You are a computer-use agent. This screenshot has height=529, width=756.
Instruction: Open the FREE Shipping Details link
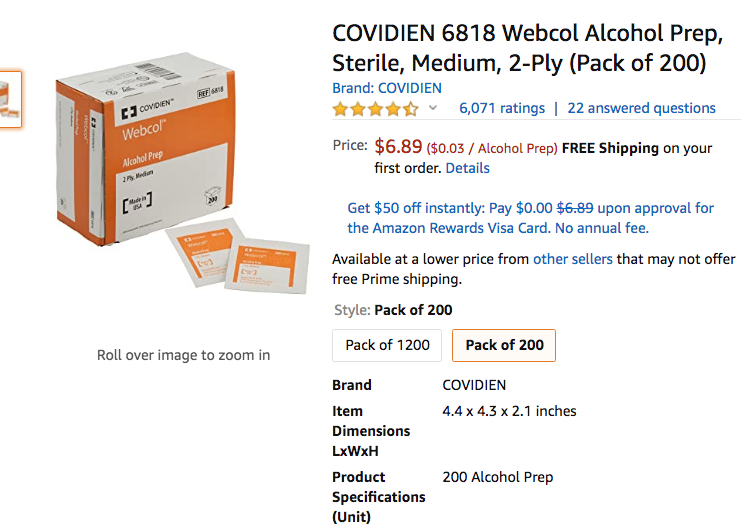[467, 168]
